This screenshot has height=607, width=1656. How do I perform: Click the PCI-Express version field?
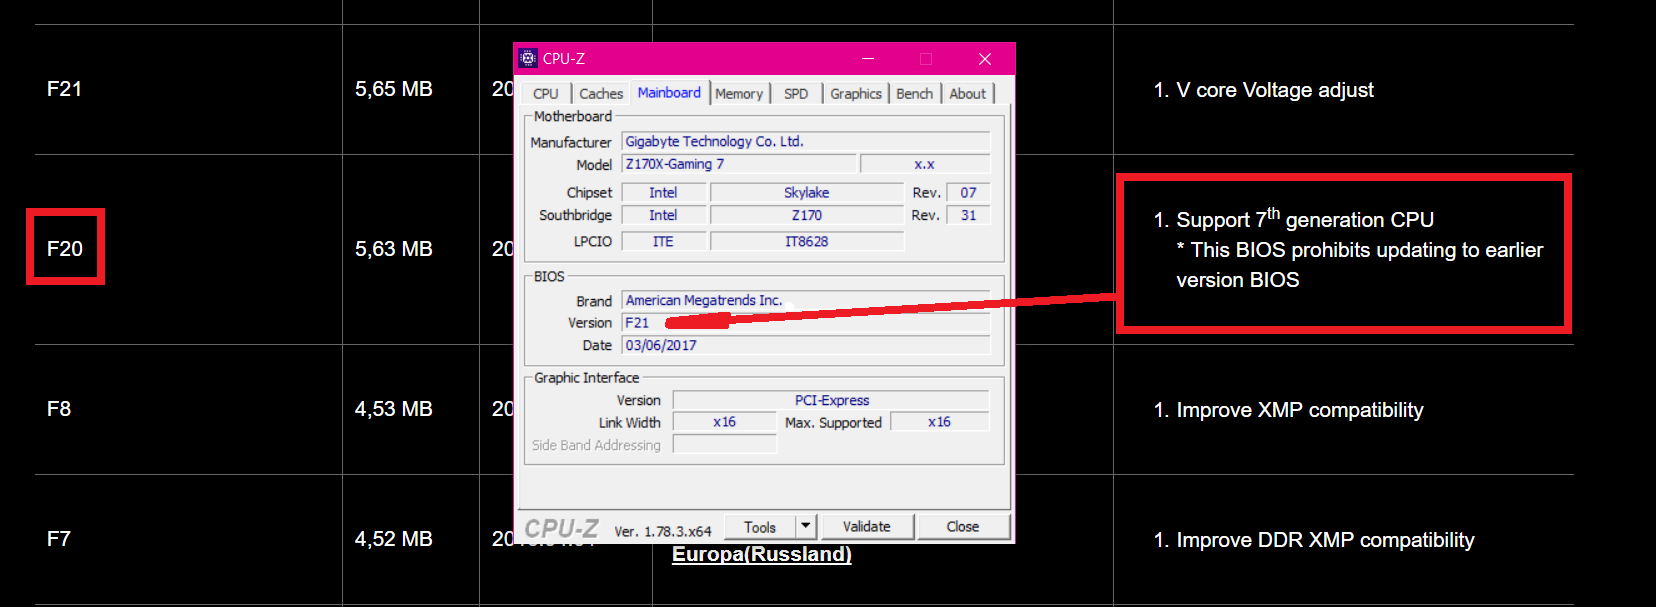point(831,400)
